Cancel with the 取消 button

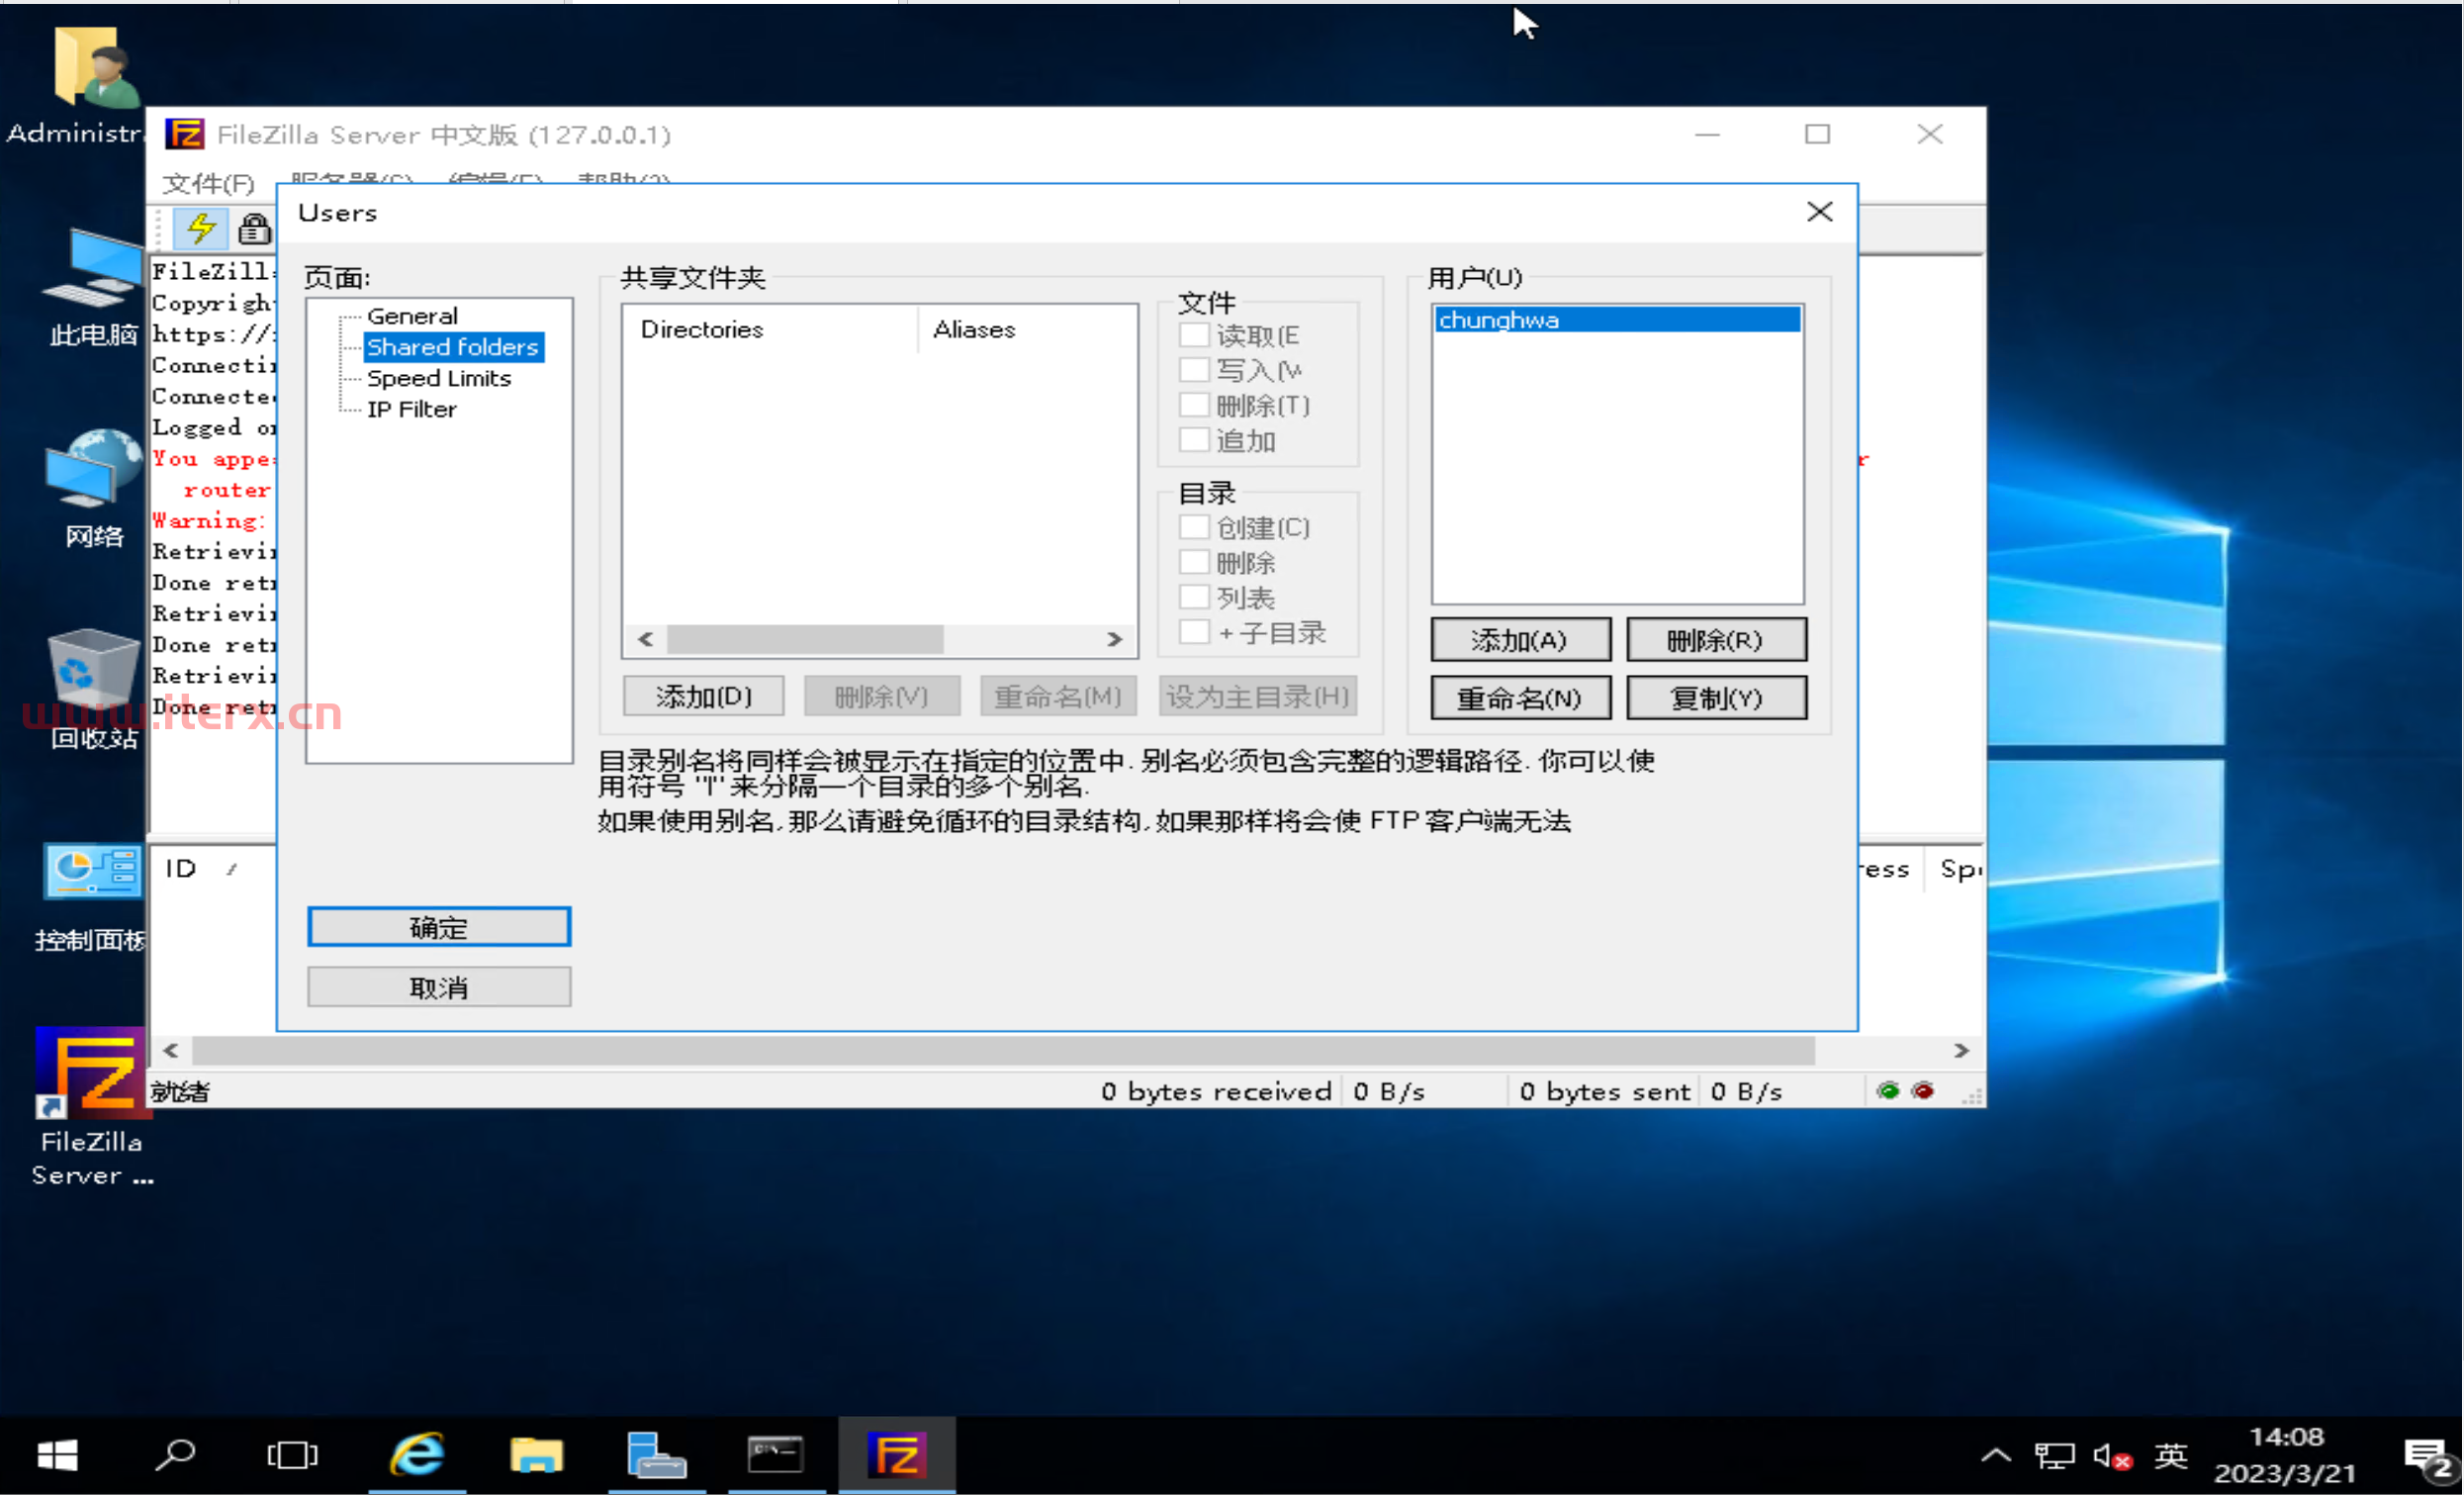(x=439, y=988)
